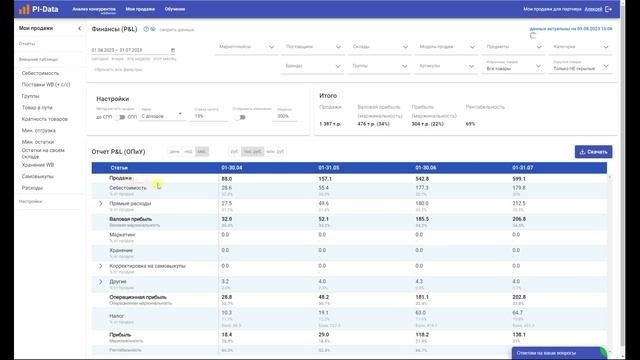Select the тыс. руб units option
Image resolution: width=640 pixels, height=360 pixels.
coord(252,151)
